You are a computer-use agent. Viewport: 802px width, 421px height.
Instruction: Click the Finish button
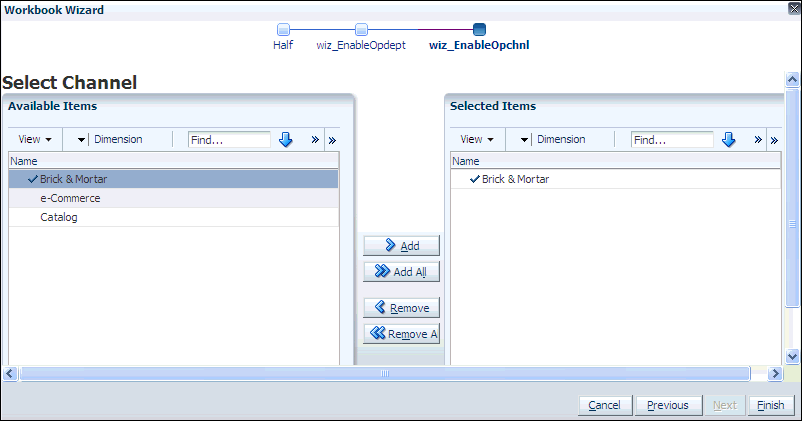pyautogui.click(x=771, y=405)
